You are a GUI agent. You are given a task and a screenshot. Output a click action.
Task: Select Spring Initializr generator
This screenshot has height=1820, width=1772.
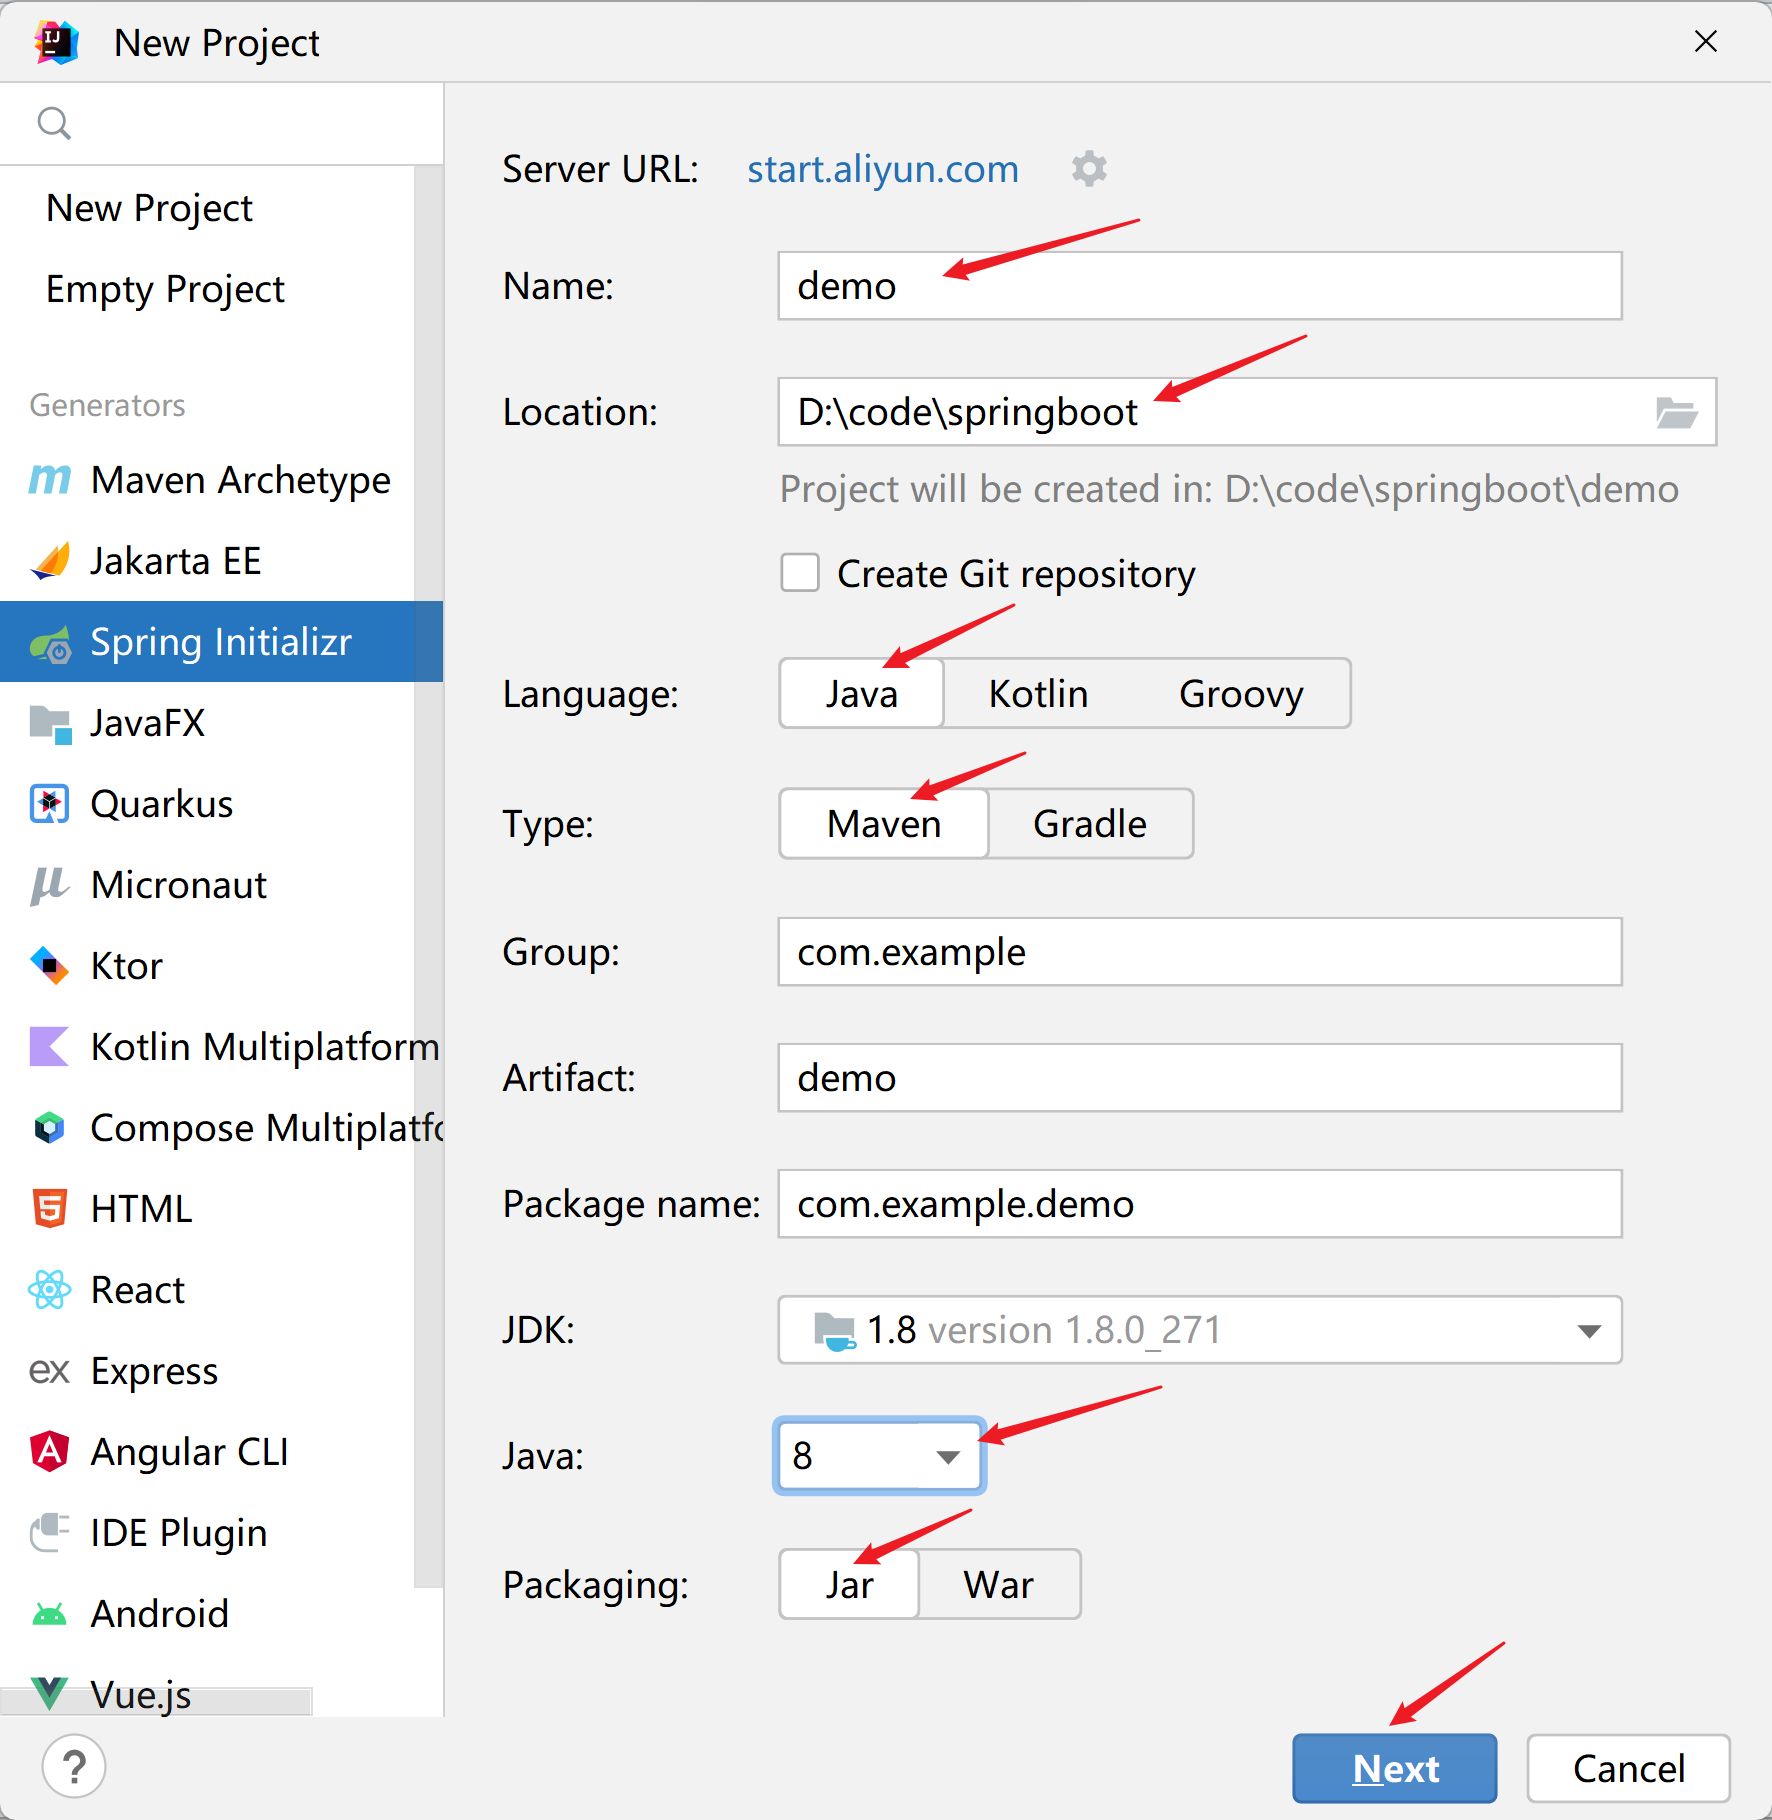pos(221,642)
